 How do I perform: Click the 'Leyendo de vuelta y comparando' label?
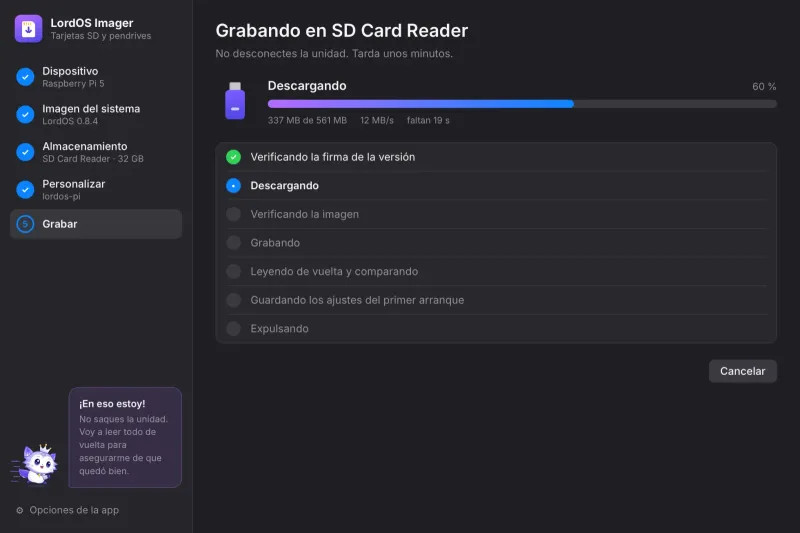click(x=334, y=271)
